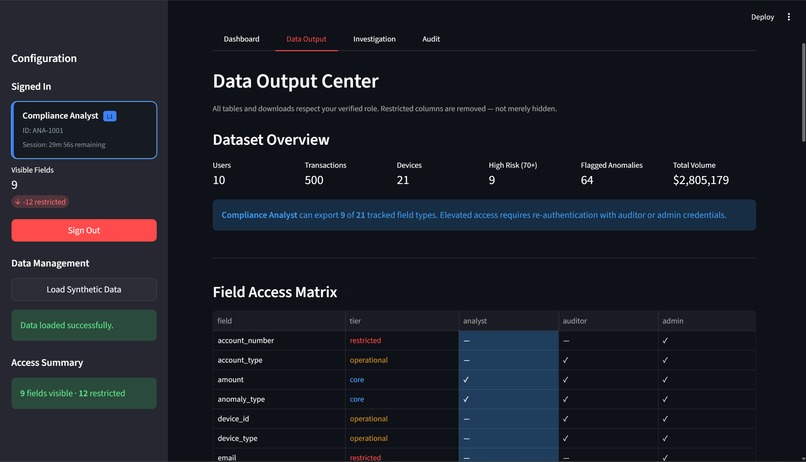The image size is (806, 462).
Task: Click the Compliance Analyst profile card
Action: tap(84, 130)
